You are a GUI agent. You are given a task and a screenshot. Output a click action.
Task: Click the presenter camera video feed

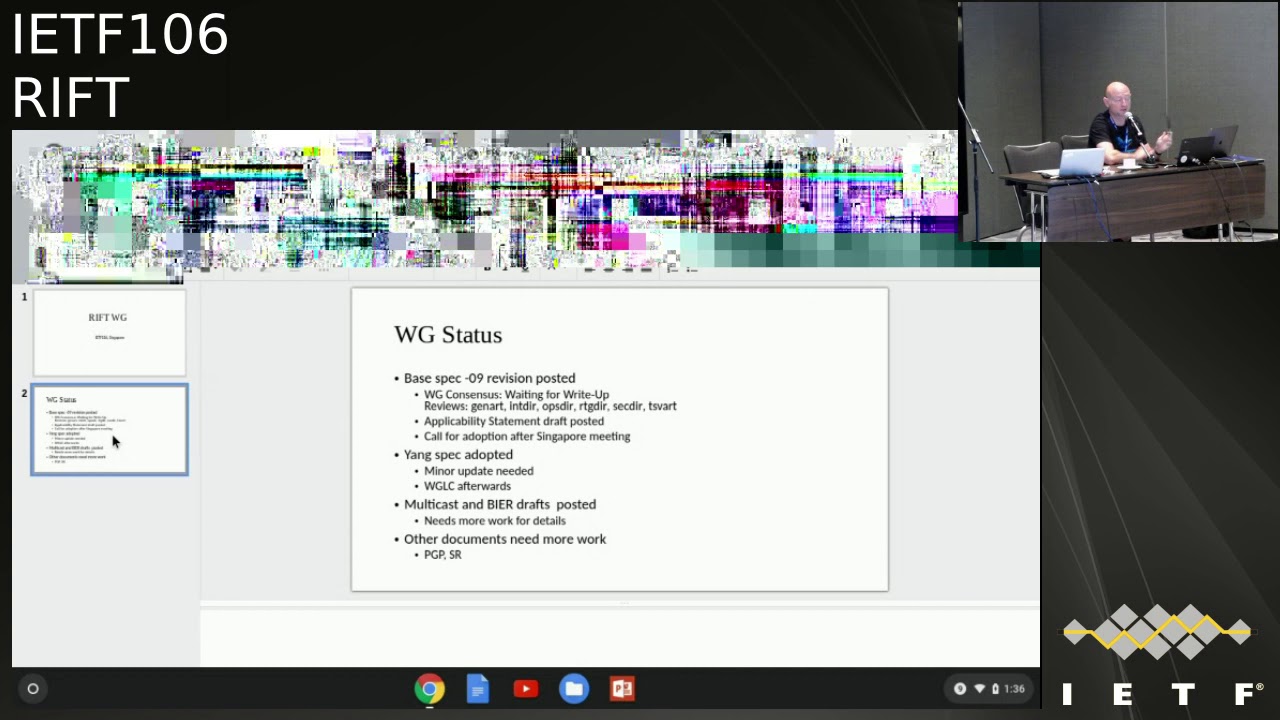click(x=1119, y=122)
